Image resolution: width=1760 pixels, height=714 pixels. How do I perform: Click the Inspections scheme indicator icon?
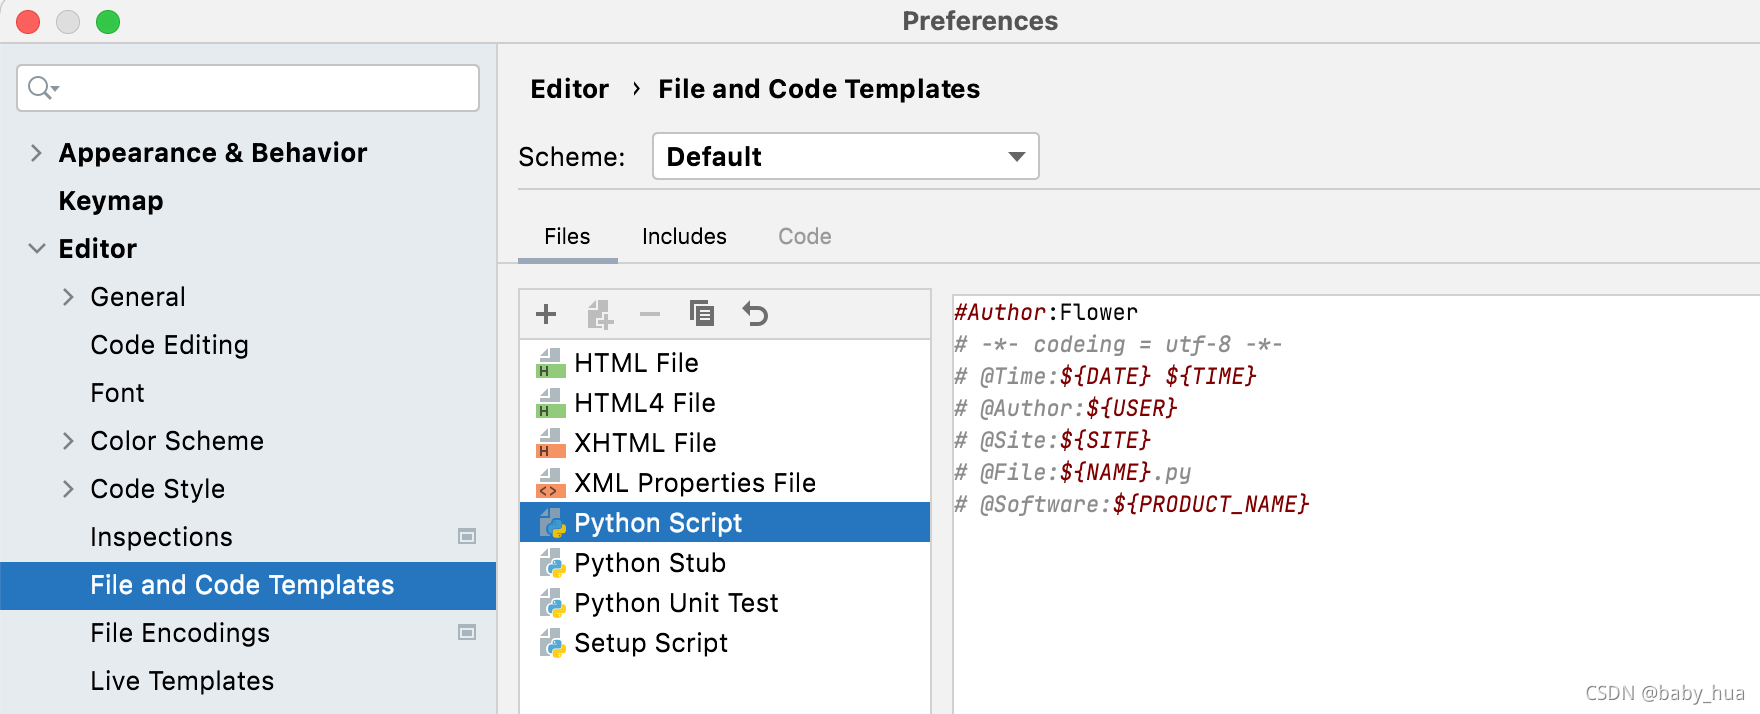(x=467, y=537)
